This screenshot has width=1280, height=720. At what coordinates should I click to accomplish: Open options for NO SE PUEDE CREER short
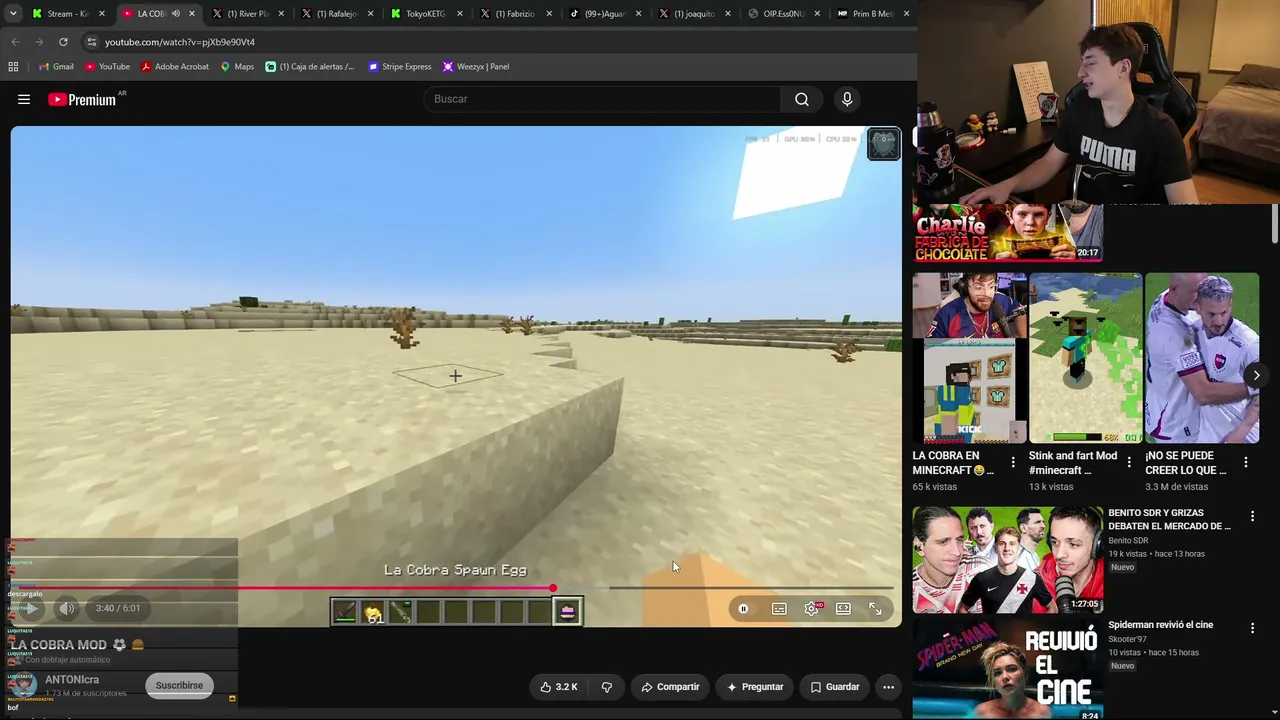[x=1246, y=462]
